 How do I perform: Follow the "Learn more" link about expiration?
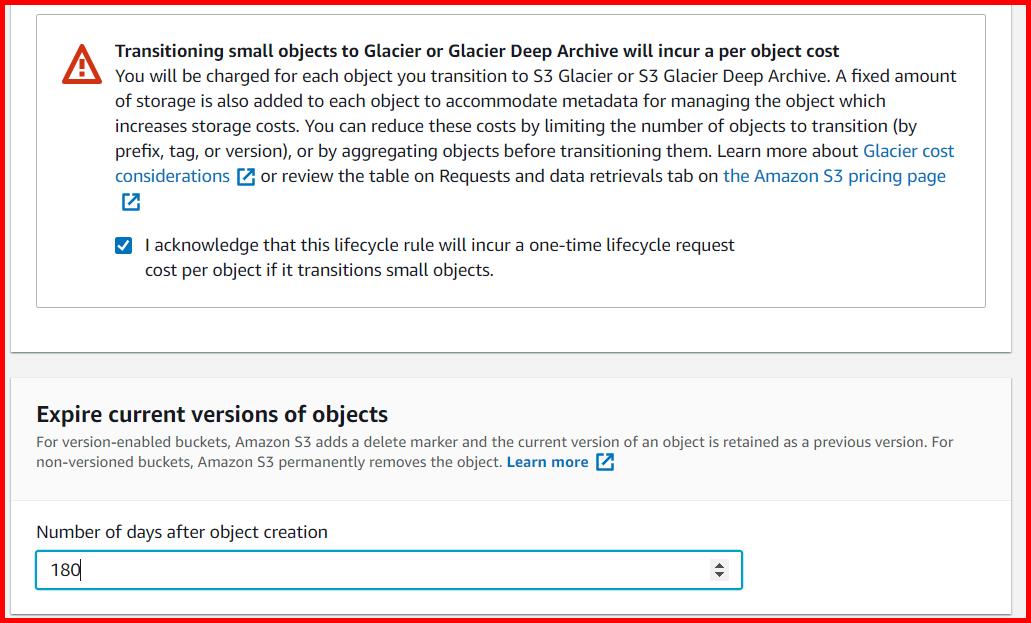(548, 462)
